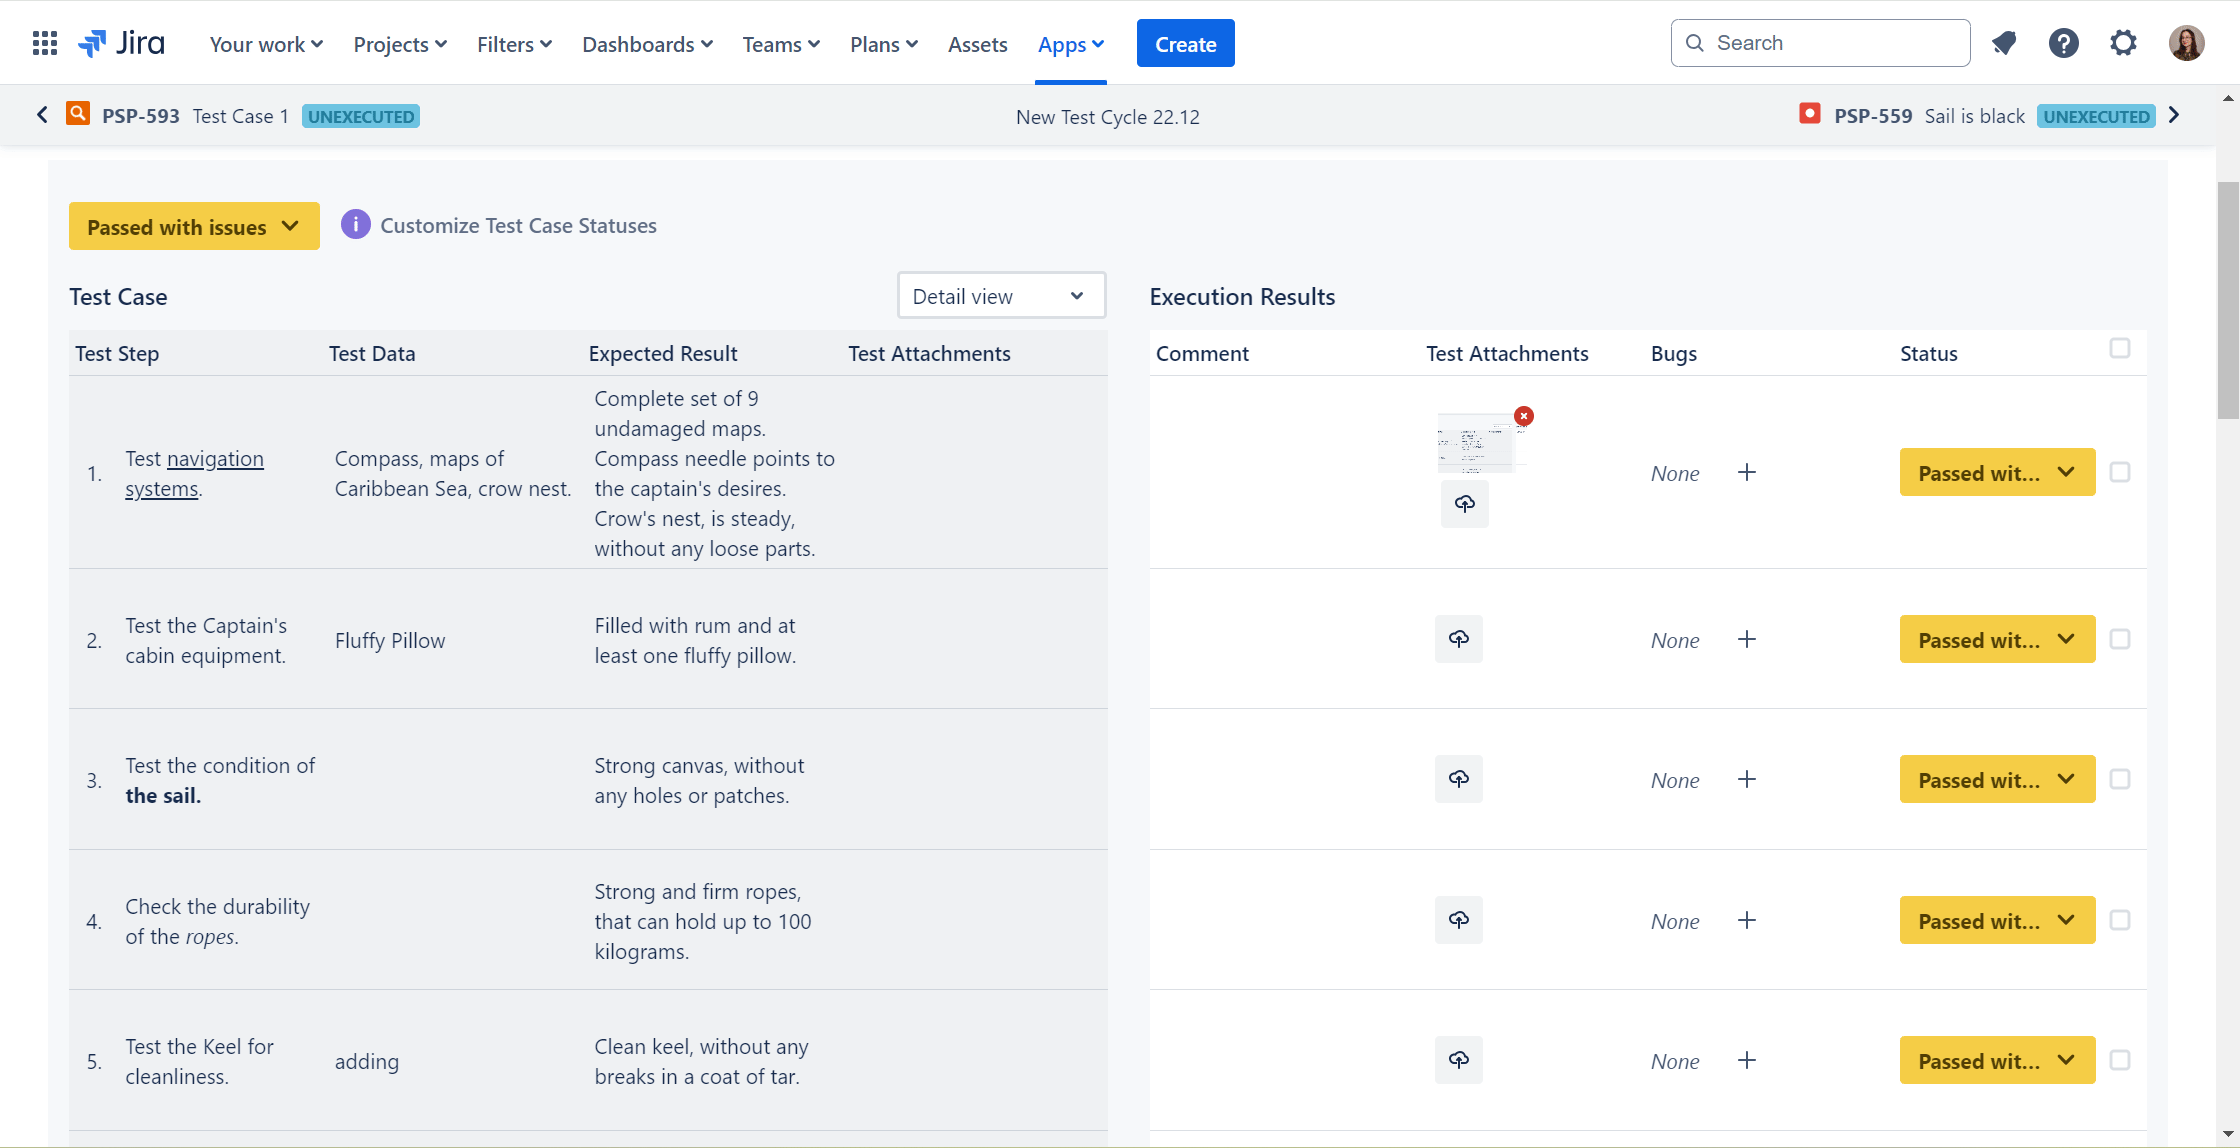2240x1148 pixels.
Task: Open the settings gear icon
Action: pyautogui.click(x=2123, y=43)
